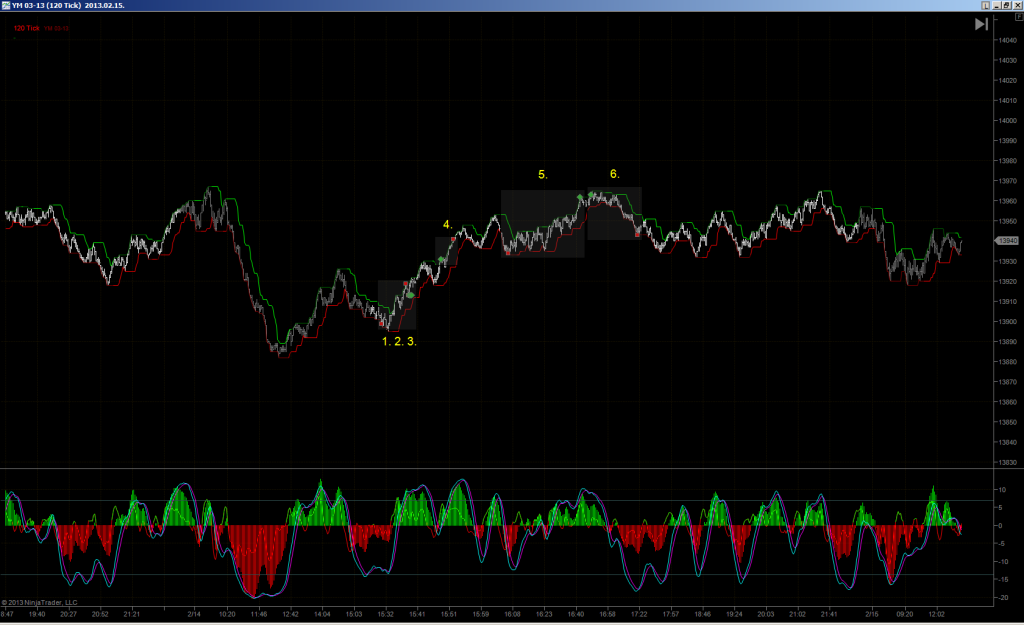
Task: Click the 2/14 date label on the time axis
Action: point(194,614)
